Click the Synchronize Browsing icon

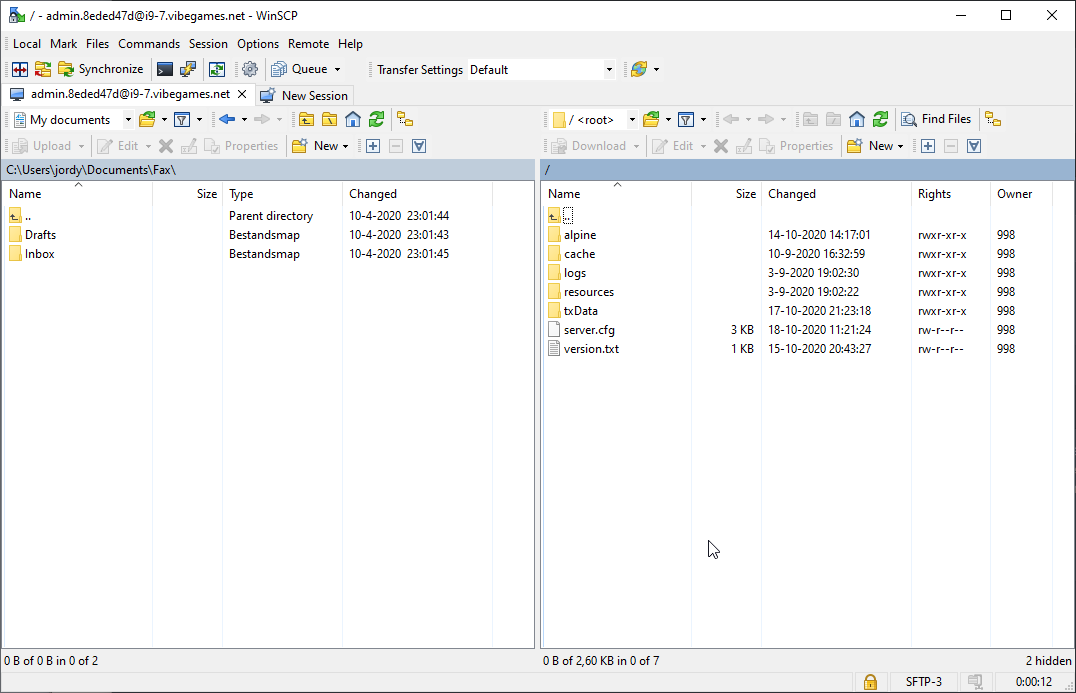(x=43, y=69)
